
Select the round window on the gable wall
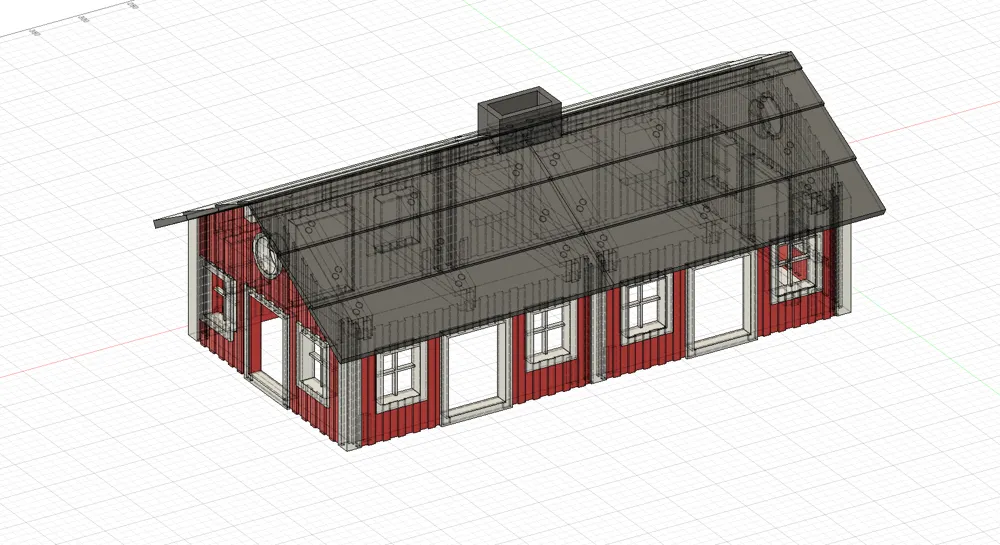click(x=265, y=255)
